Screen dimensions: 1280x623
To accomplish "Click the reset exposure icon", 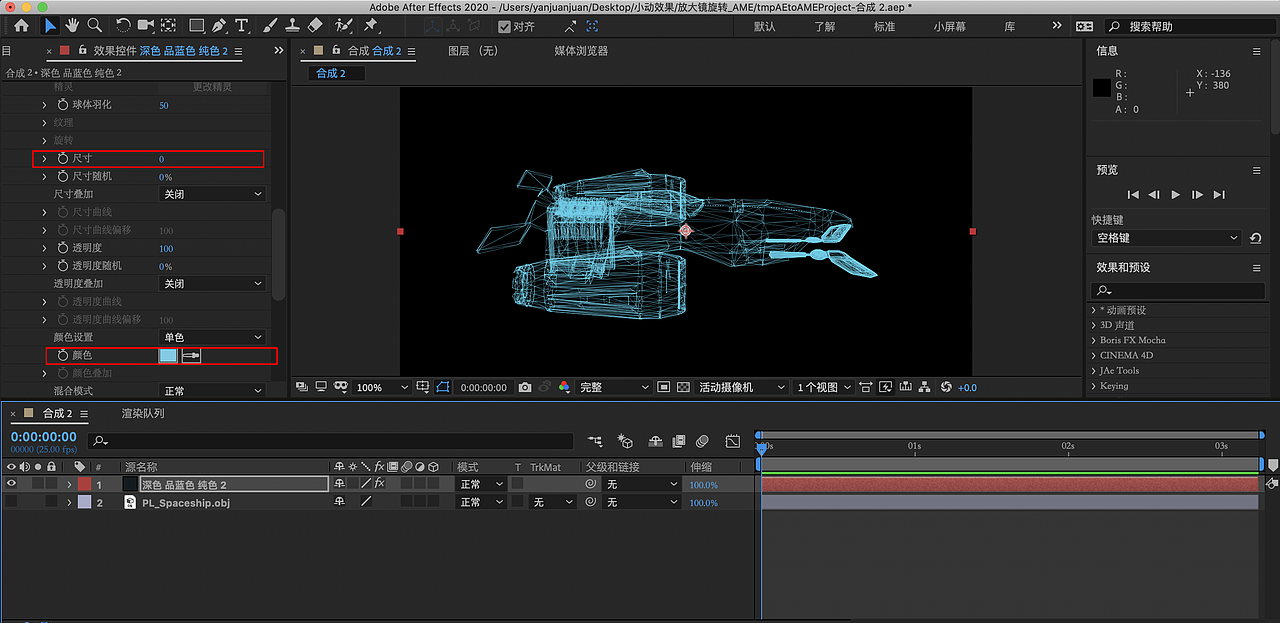I will (x=946, y=387).
